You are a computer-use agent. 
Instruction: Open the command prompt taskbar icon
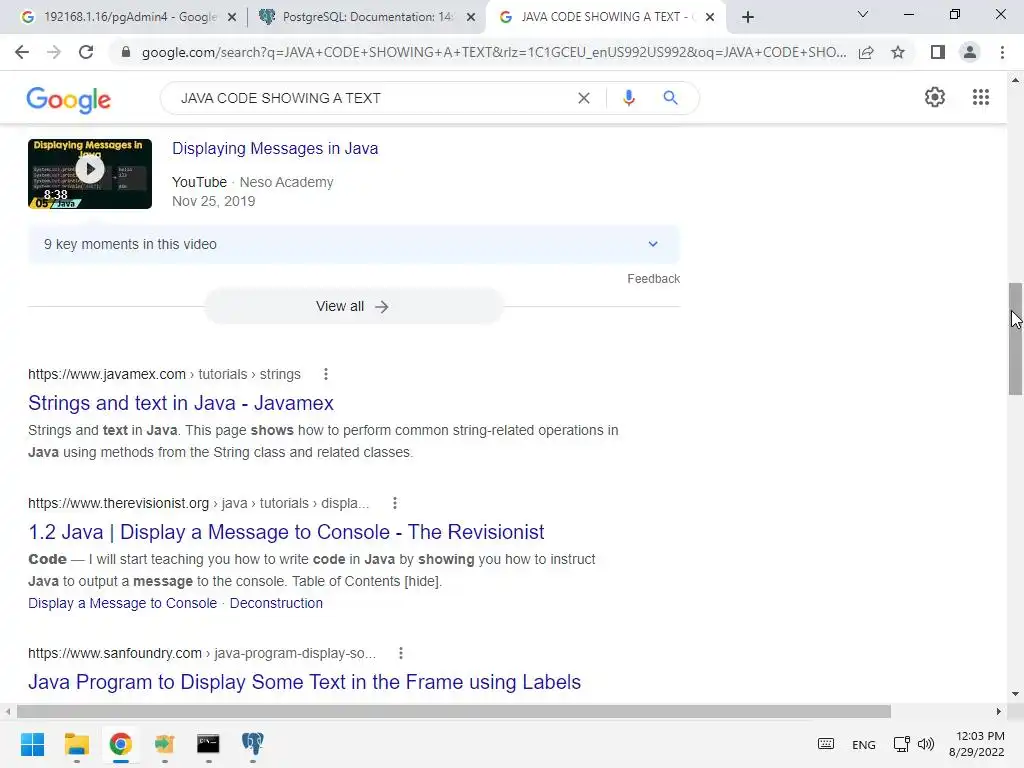[208, 744]
